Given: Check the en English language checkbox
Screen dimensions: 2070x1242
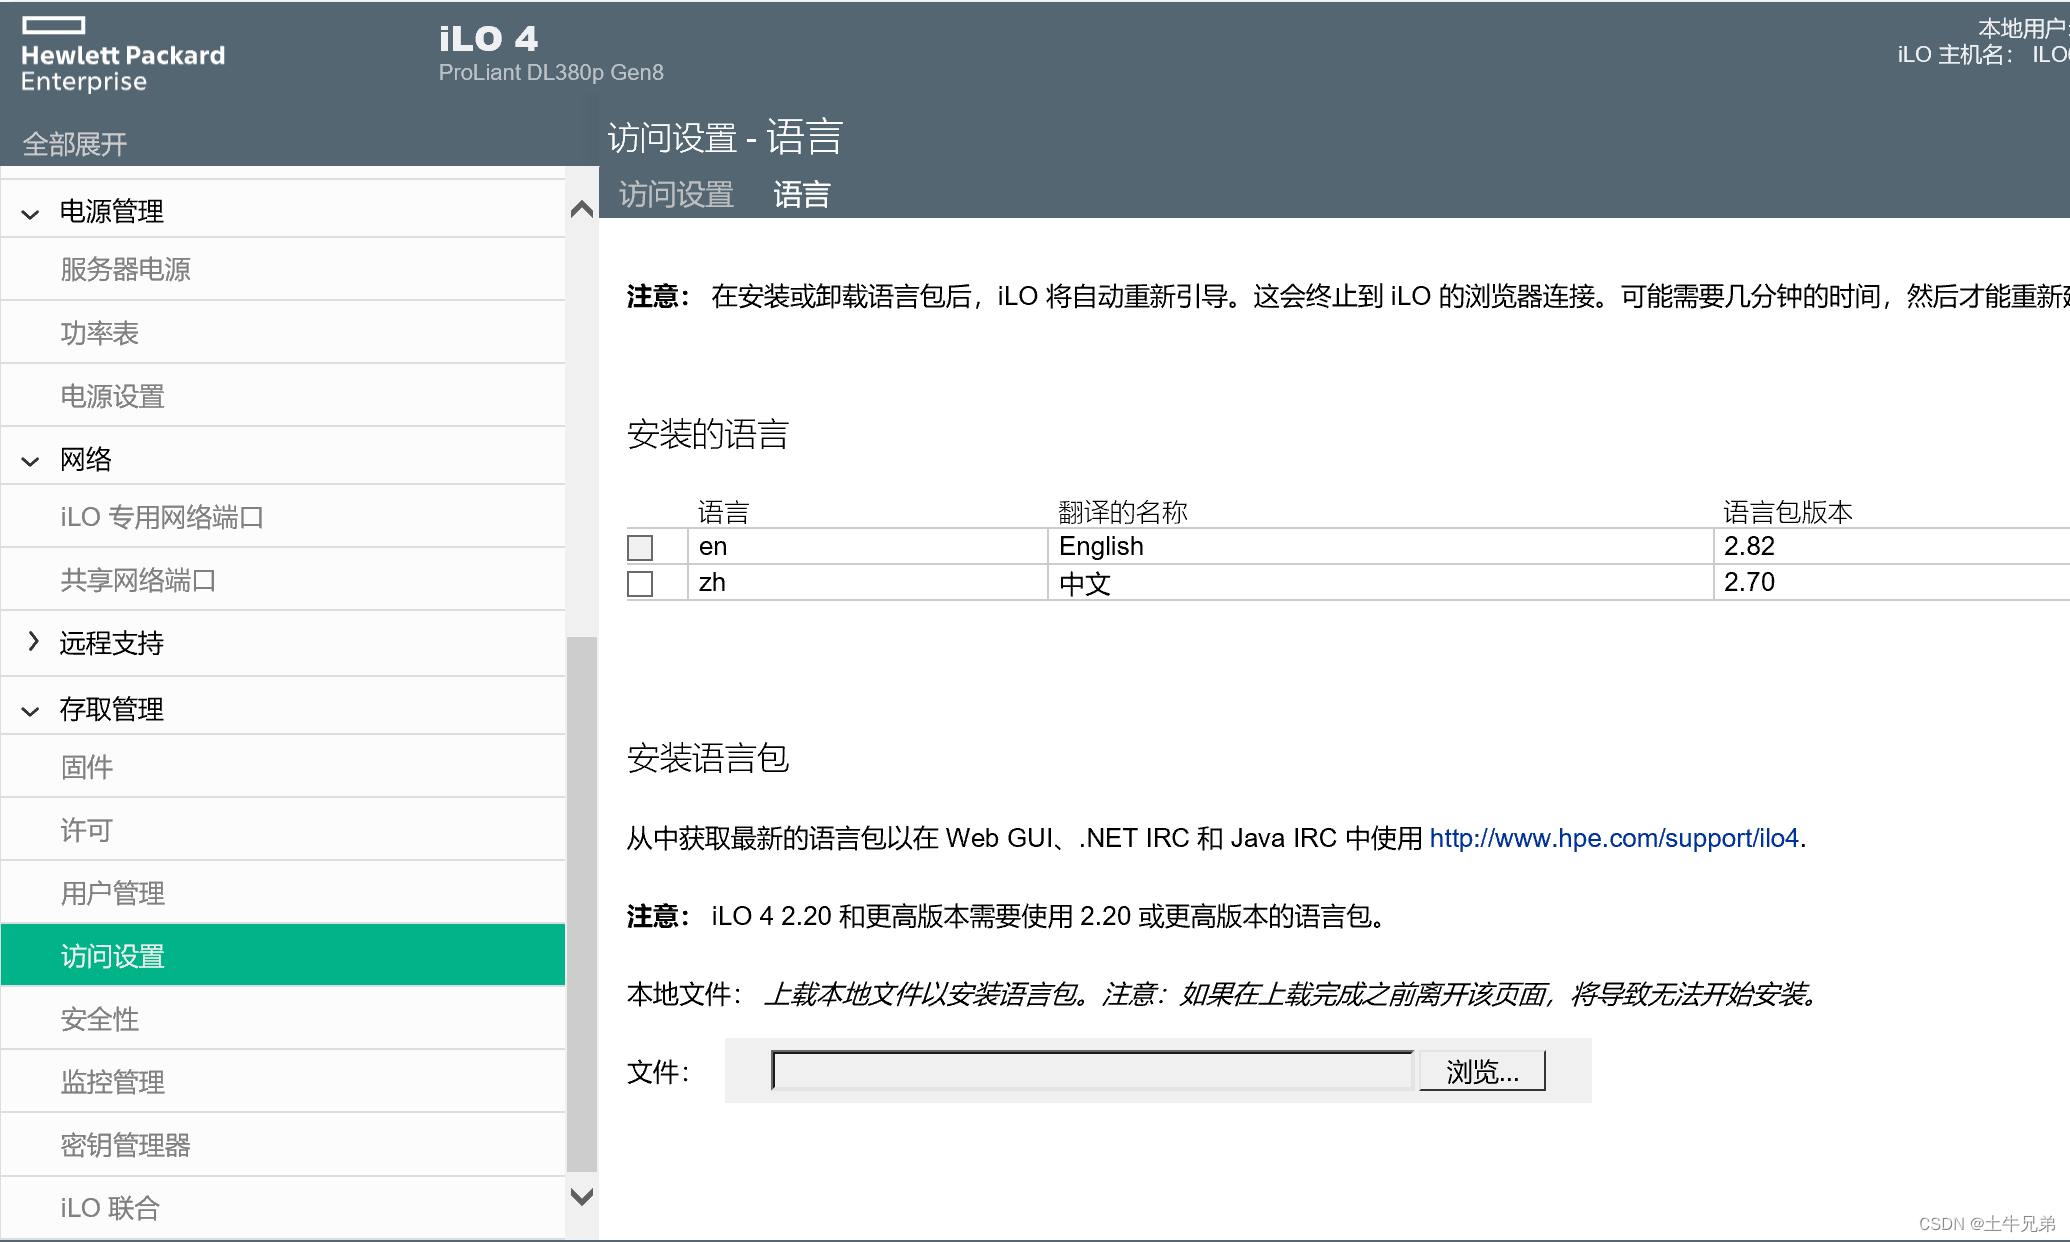Looking at the screenshot, I should pos(639,546).
